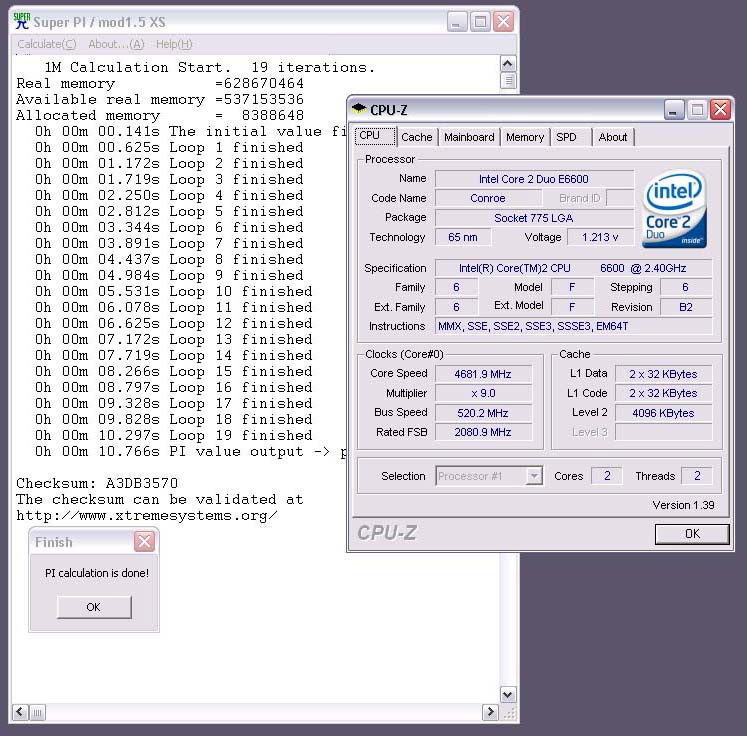The height and width of the screenshot is (736, 747).
Task: Switch to the SPD tab
Action: 566,137
